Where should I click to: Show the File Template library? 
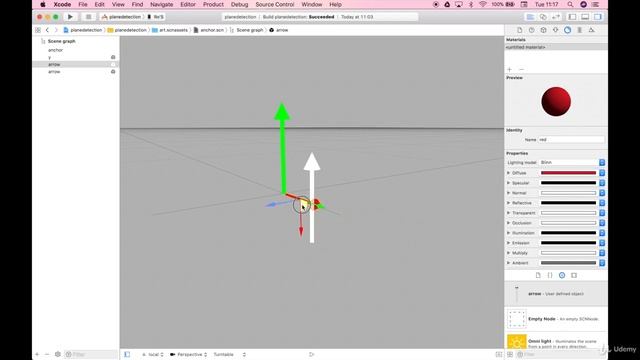coord(538,276)
